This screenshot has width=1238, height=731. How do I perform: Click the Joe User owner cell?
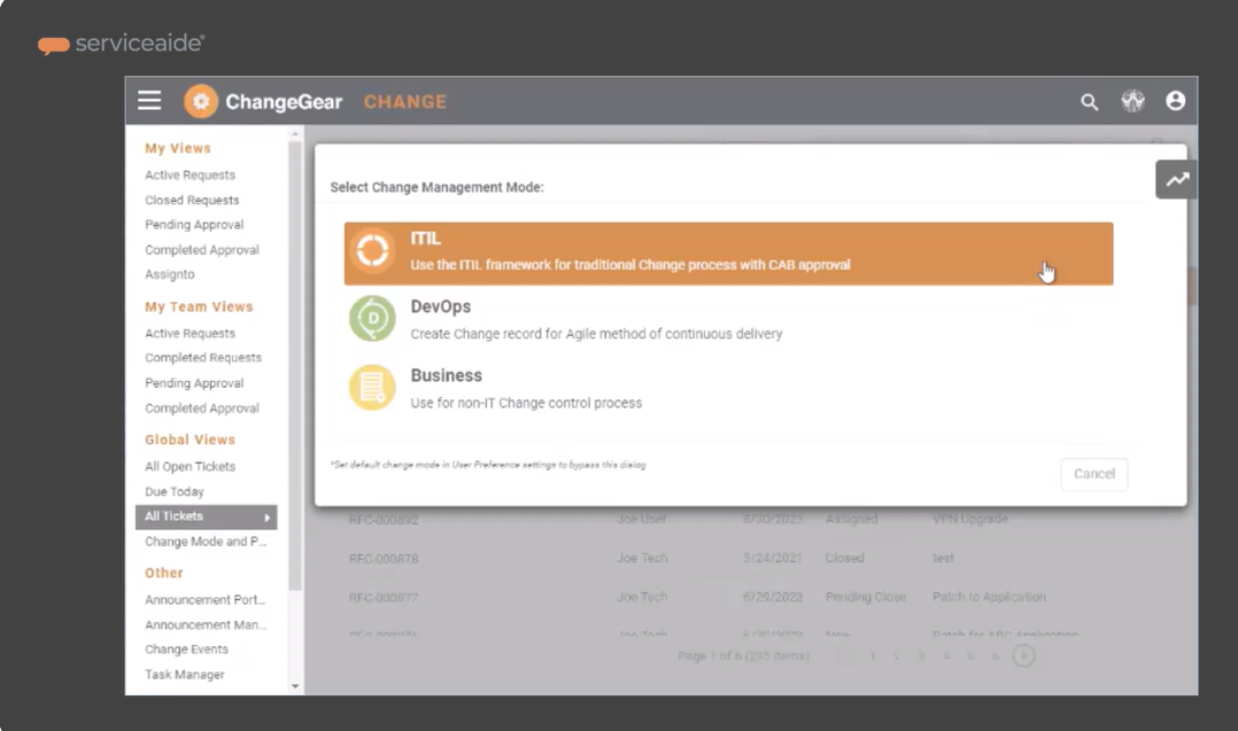point(642,520)
